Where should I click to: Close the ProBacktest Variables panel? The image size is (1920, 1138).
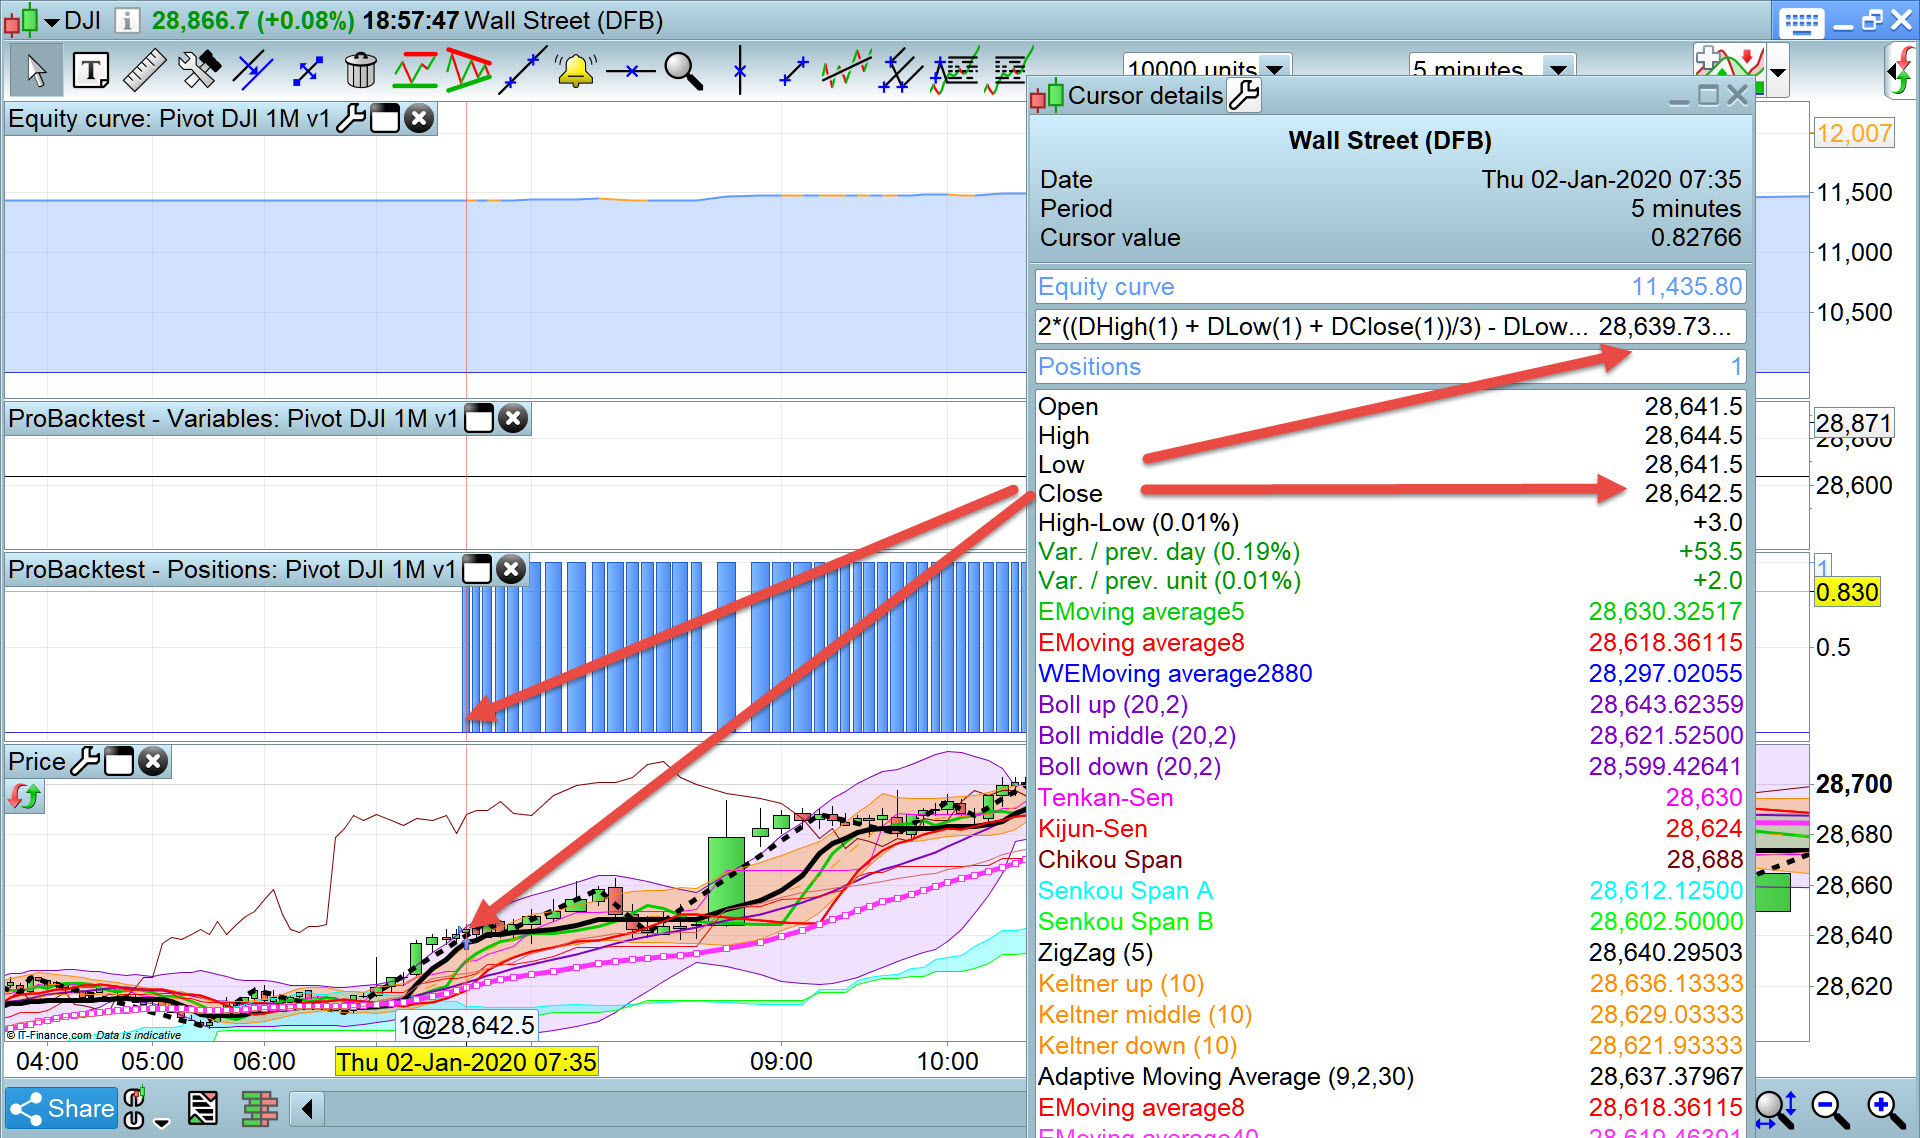click(513, 419)
